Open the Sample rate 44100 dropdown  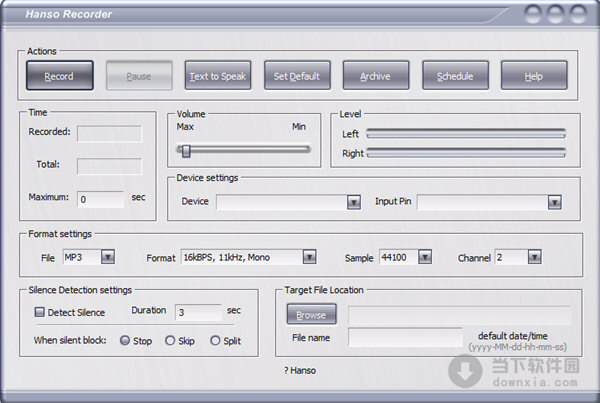click(x=425, y=257)
